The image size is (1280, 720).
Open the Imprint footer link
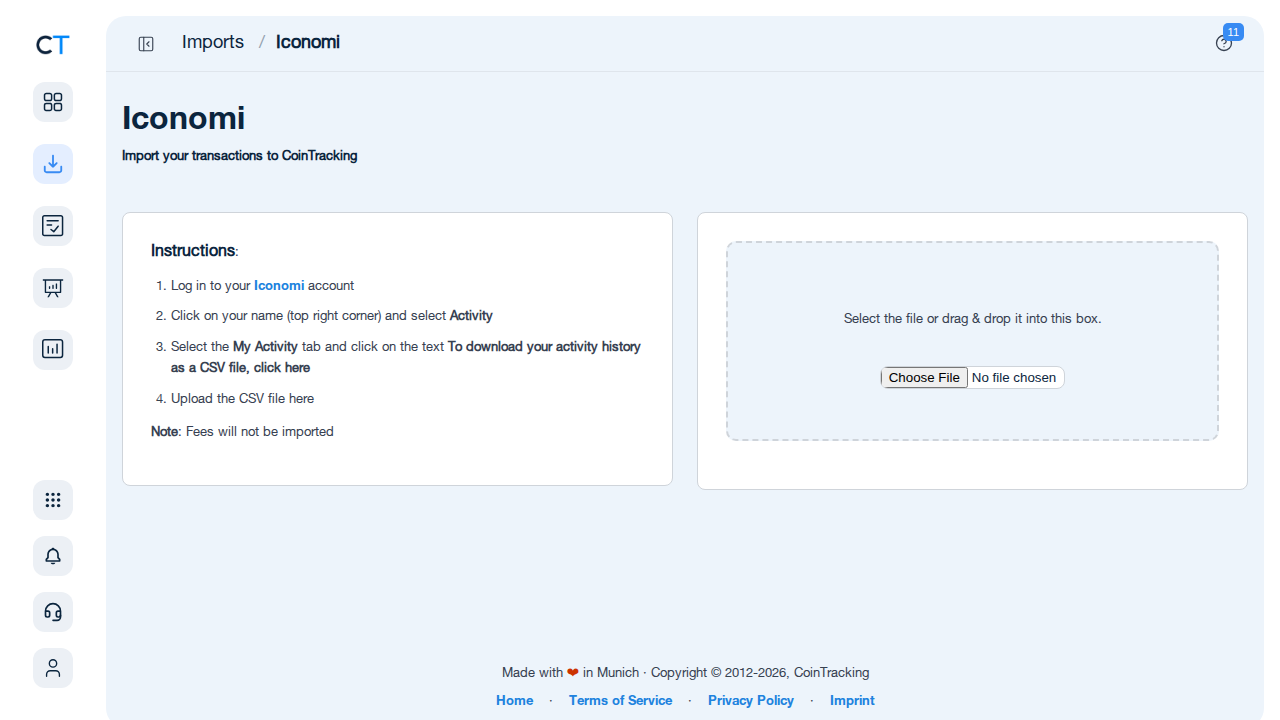tap(852, 700)
